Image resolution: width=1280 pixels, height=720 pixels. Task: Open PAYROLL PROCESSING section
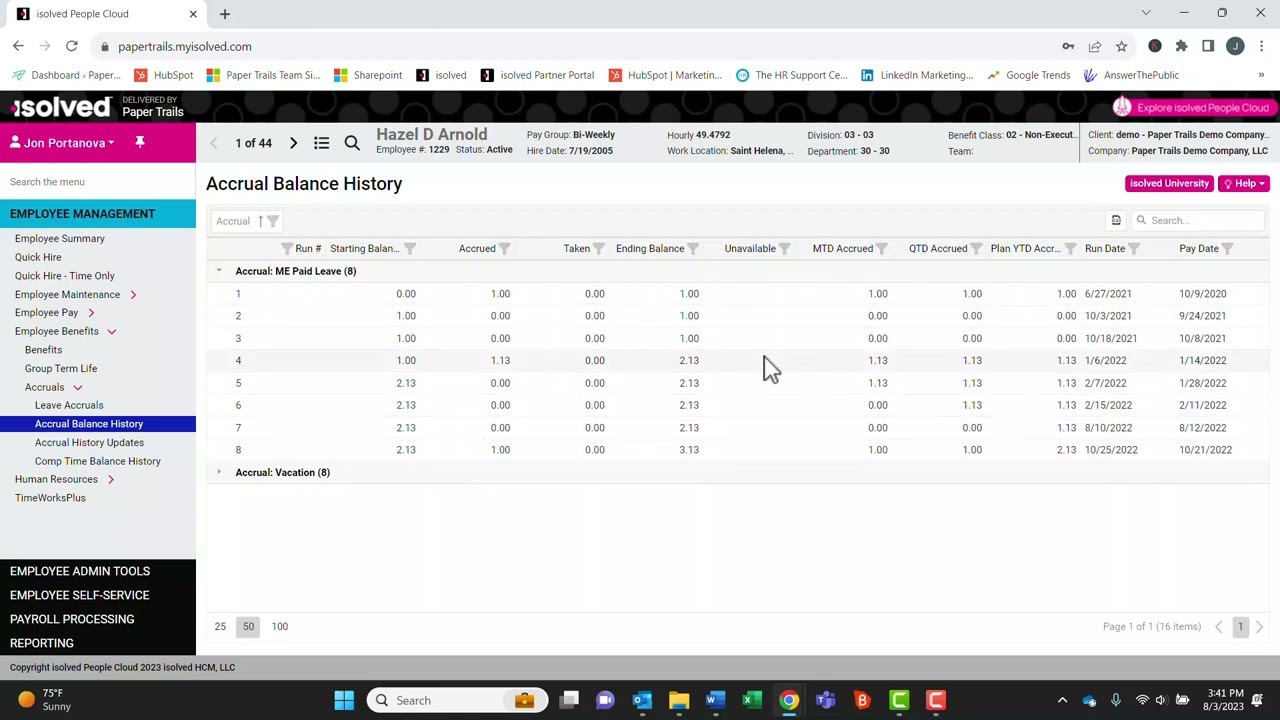pyautogui.click(x=72, y=619)
